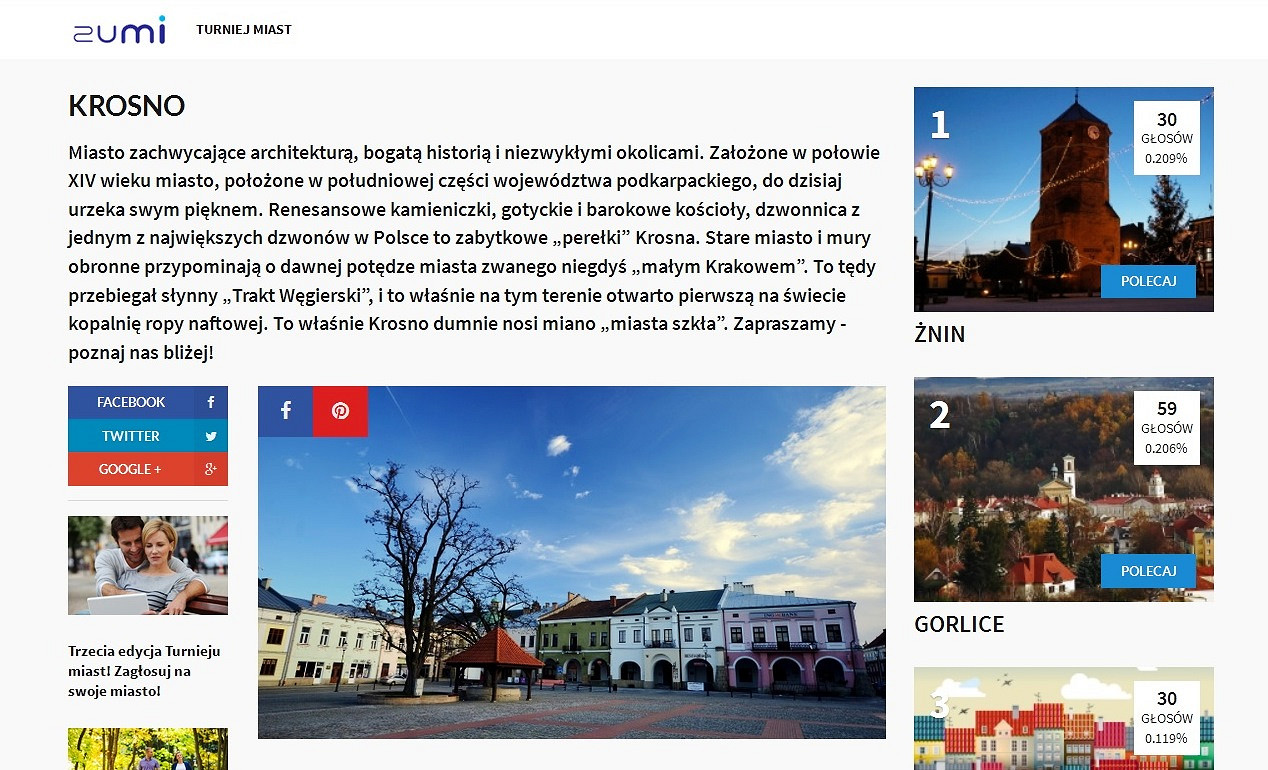
Task: Click the Twitter bird icon
Action: click(210, 436)
